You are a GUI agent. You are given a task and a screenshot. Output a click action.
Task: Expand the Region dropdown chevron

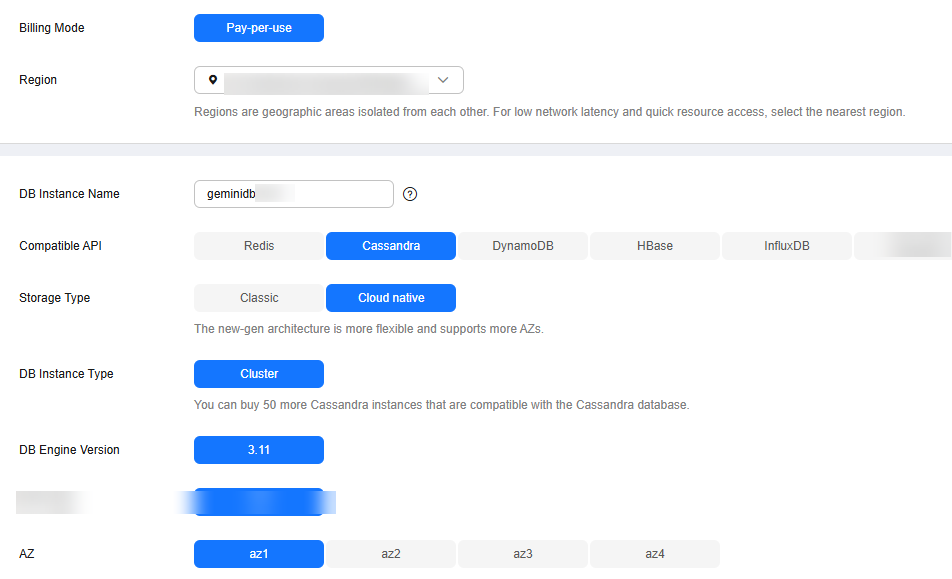[443, 80]
